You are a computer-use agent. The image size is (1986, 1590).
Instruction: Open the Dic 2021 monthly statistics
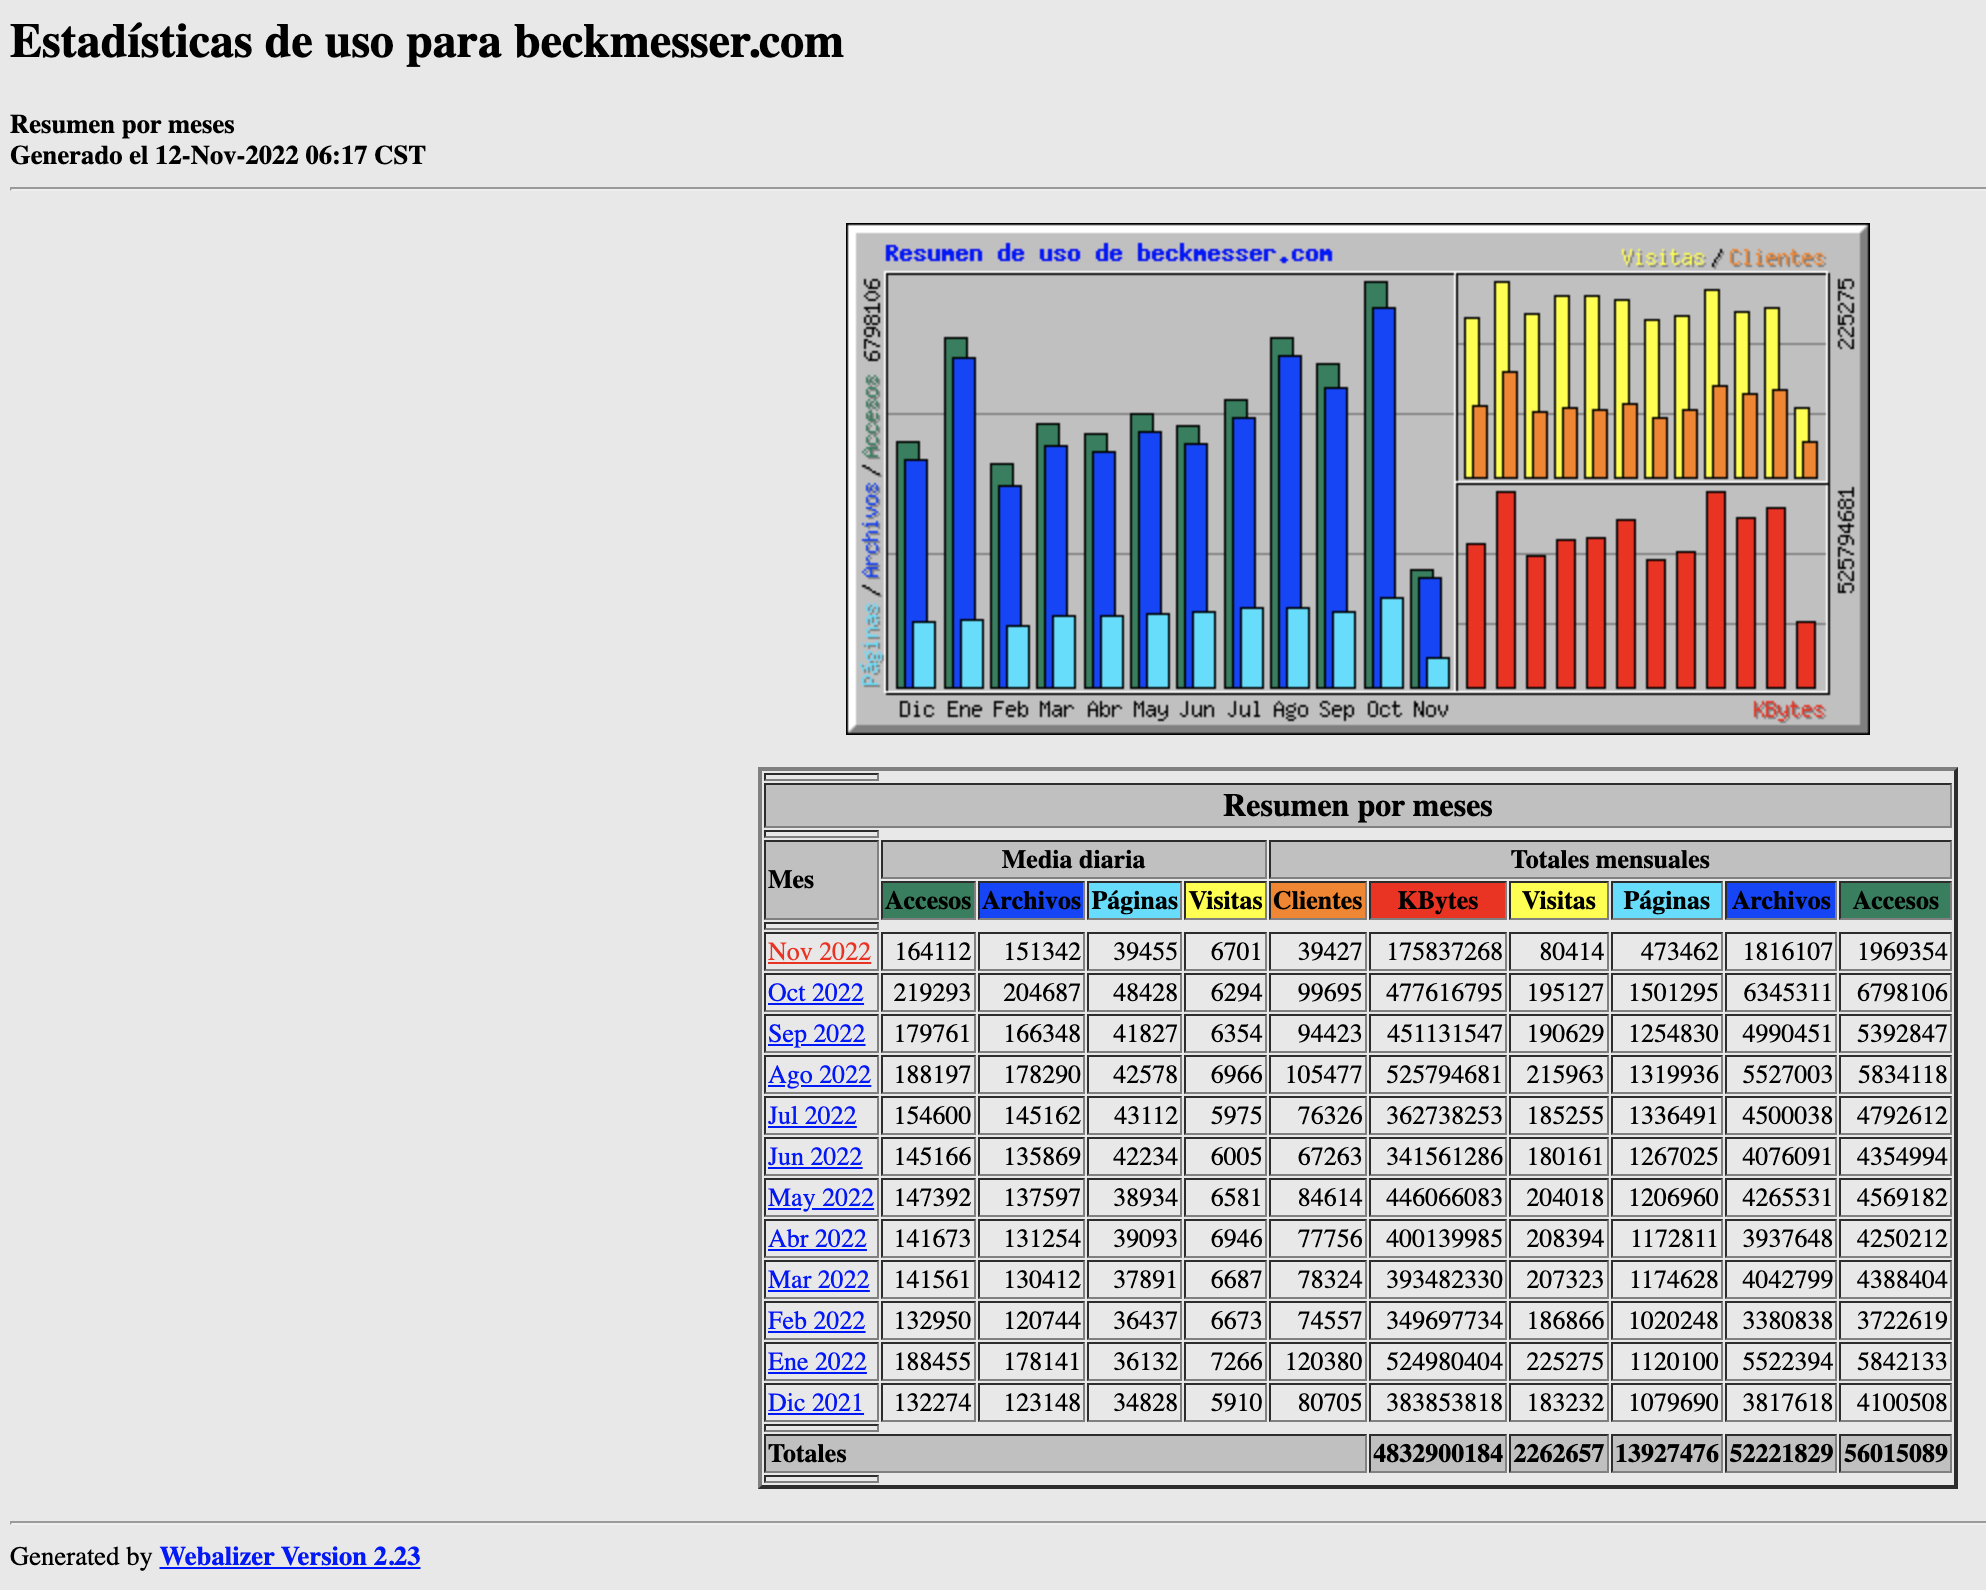pos(815,1402)
